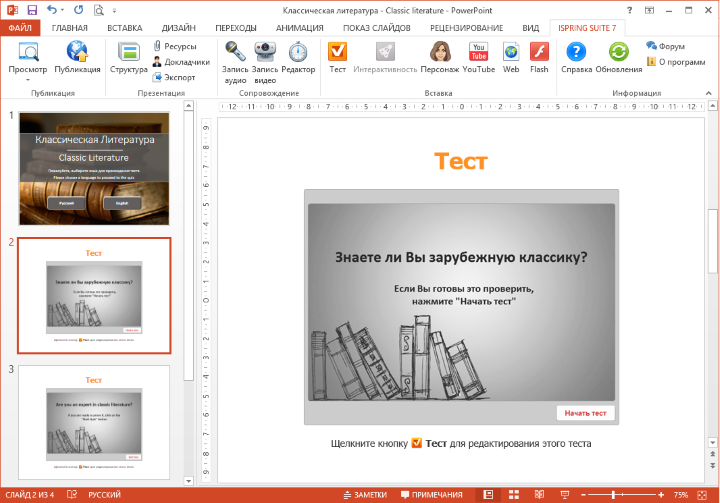Viewport: 720px width, 503px height.
Task: Go to previous slide arrow
Action: (x=712, y=454)
